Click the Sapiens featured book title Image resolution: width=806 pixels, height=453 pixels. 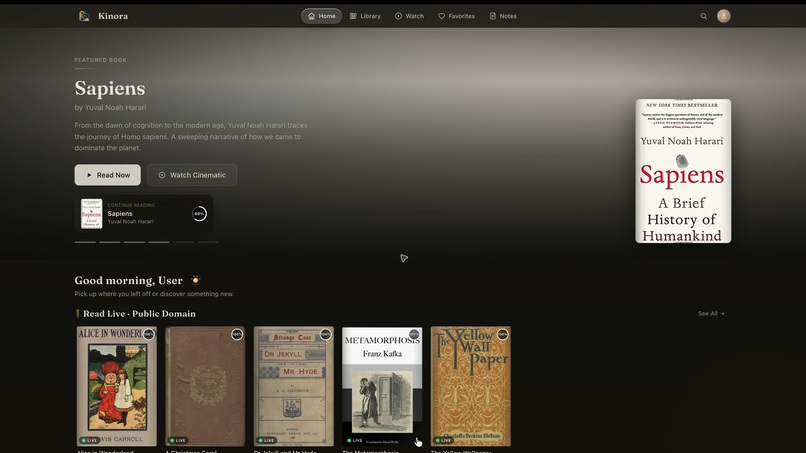(x=110, y=88)
